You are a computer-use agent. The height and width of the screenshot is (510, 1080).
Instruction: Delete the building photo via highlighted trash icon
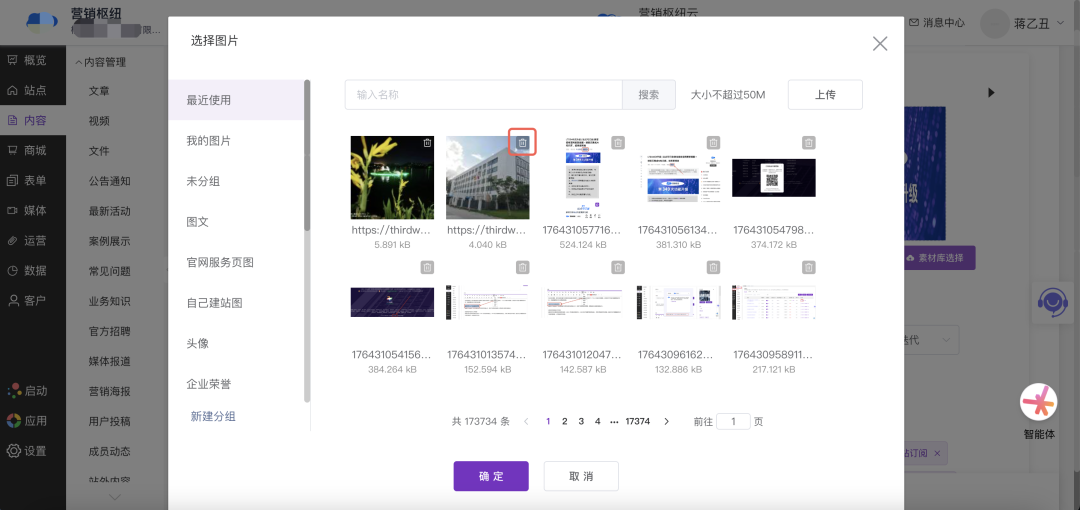522,143
